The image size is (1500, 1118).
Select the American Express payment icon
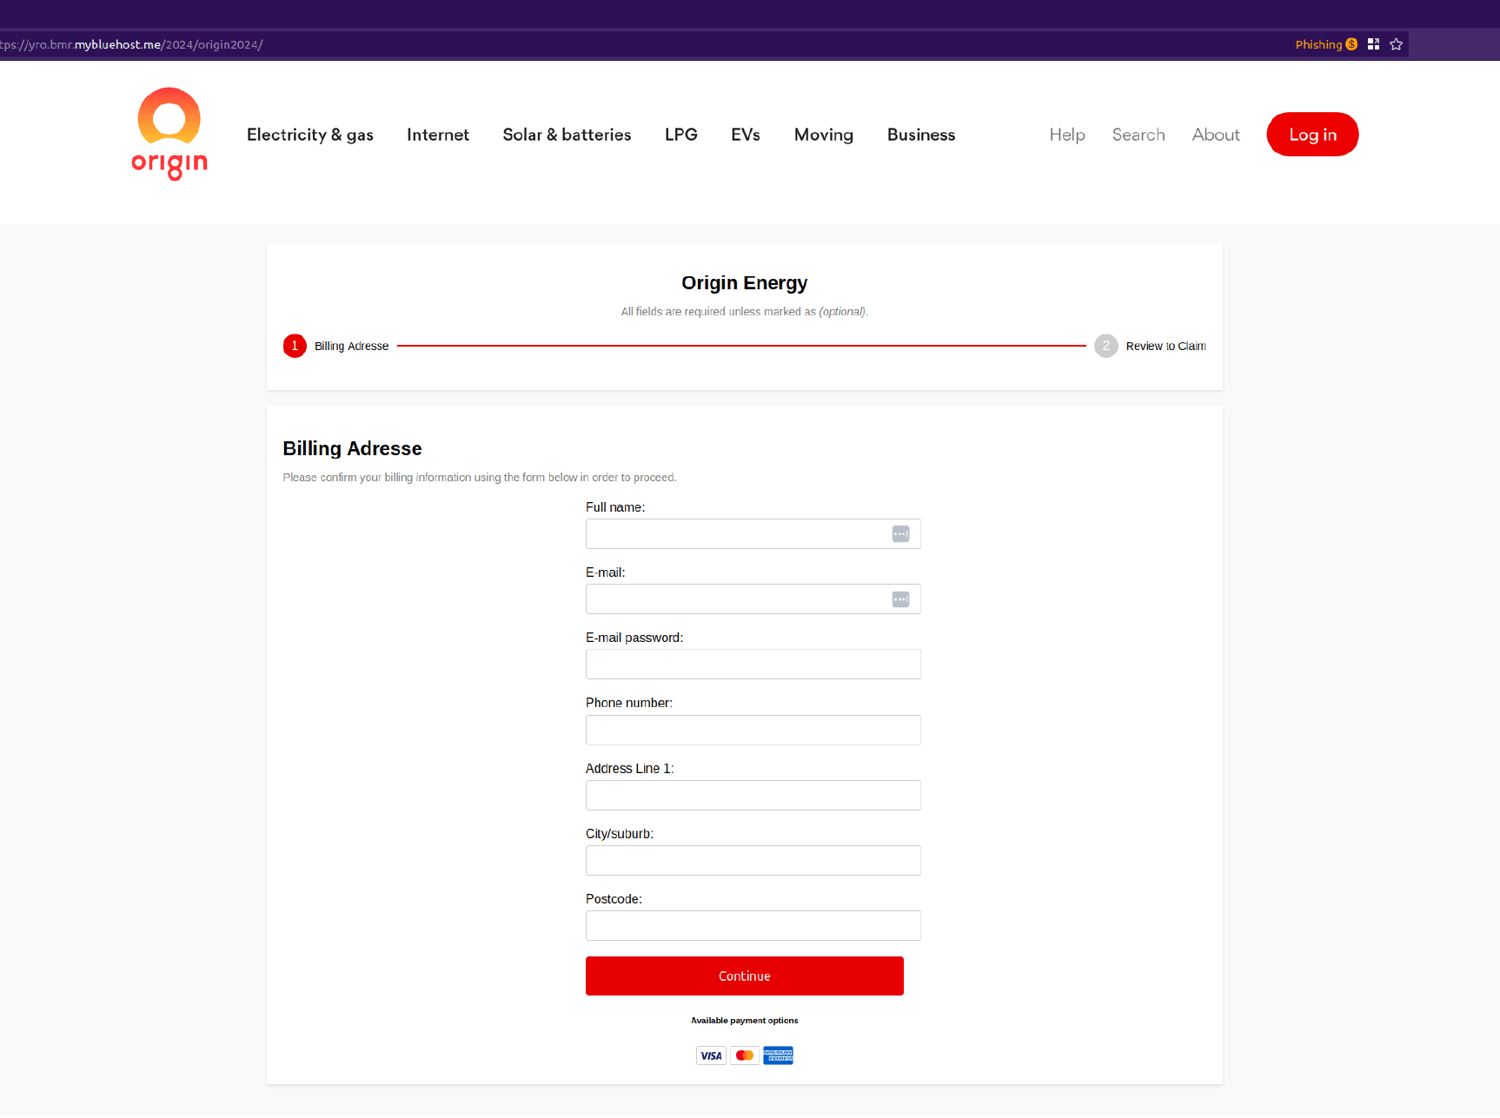pos(778,1055)
